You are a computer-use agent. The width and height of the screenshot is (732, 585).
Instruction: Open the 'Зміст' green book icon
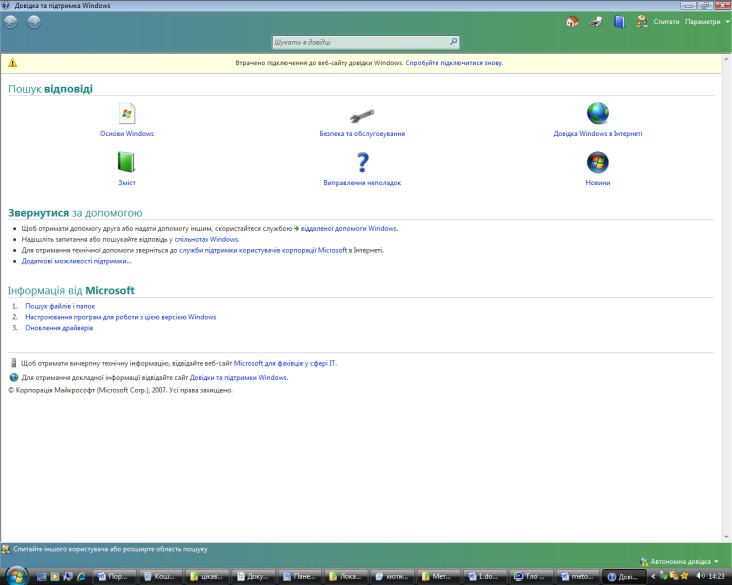(x=126, y=162)
